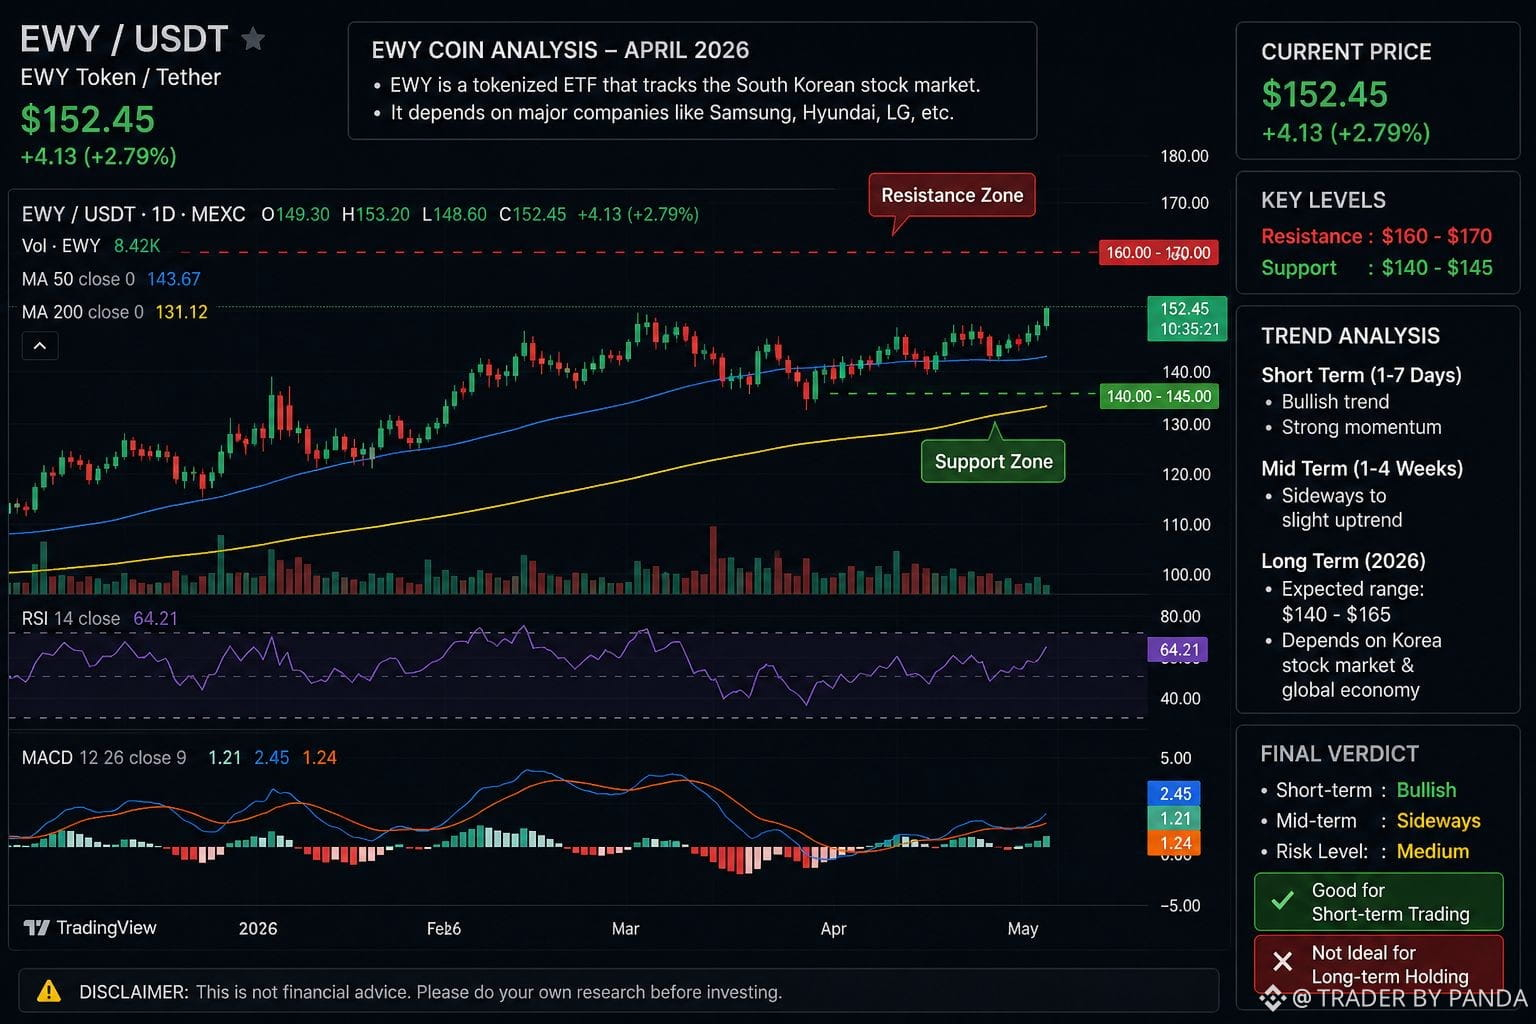Click the −5.00 MACD axis label
The width and height of the screenshot is (1536, 1024).
(1180, 905)
